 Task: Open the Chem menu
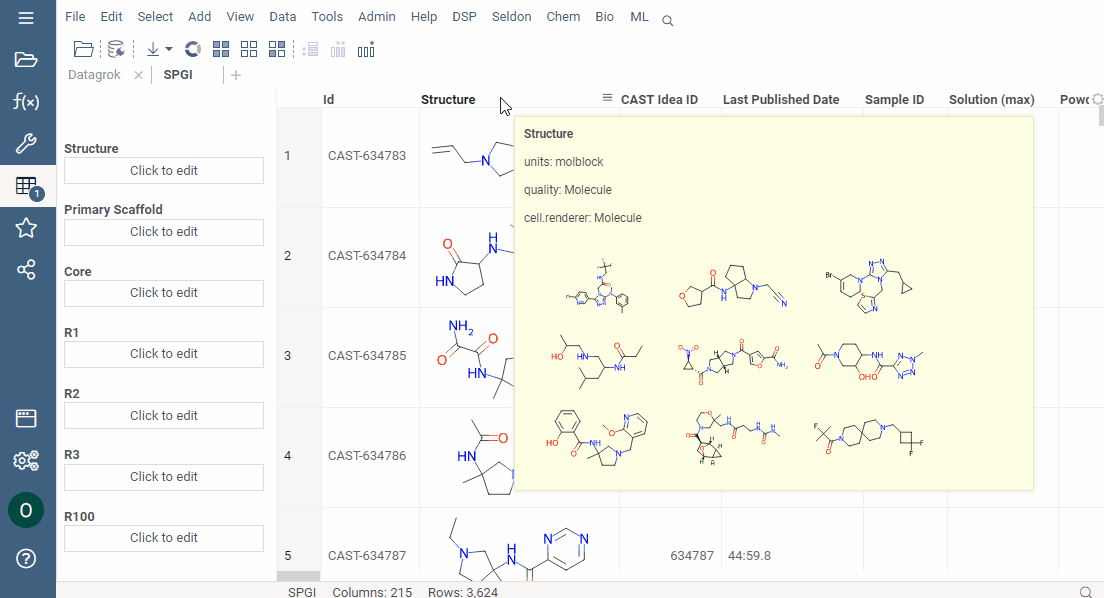click(x=563, y=16)
